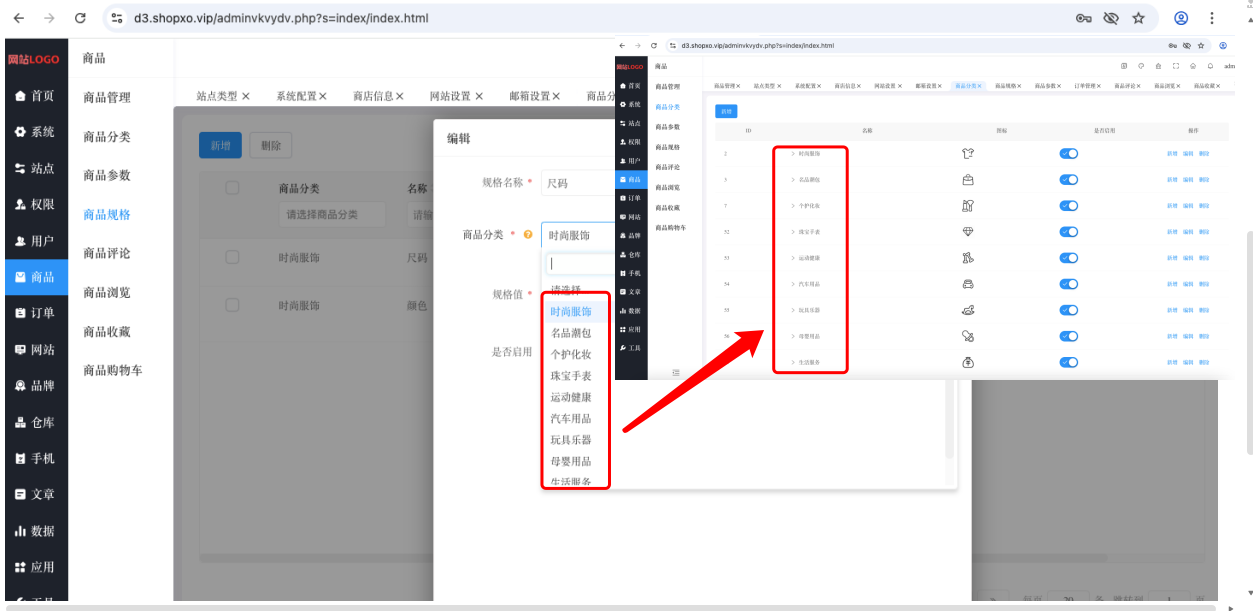The image size is (1253, 611).
Task: Expand the 名品潮包 row in the inset screenshot
Action: [x=793, y=179]
